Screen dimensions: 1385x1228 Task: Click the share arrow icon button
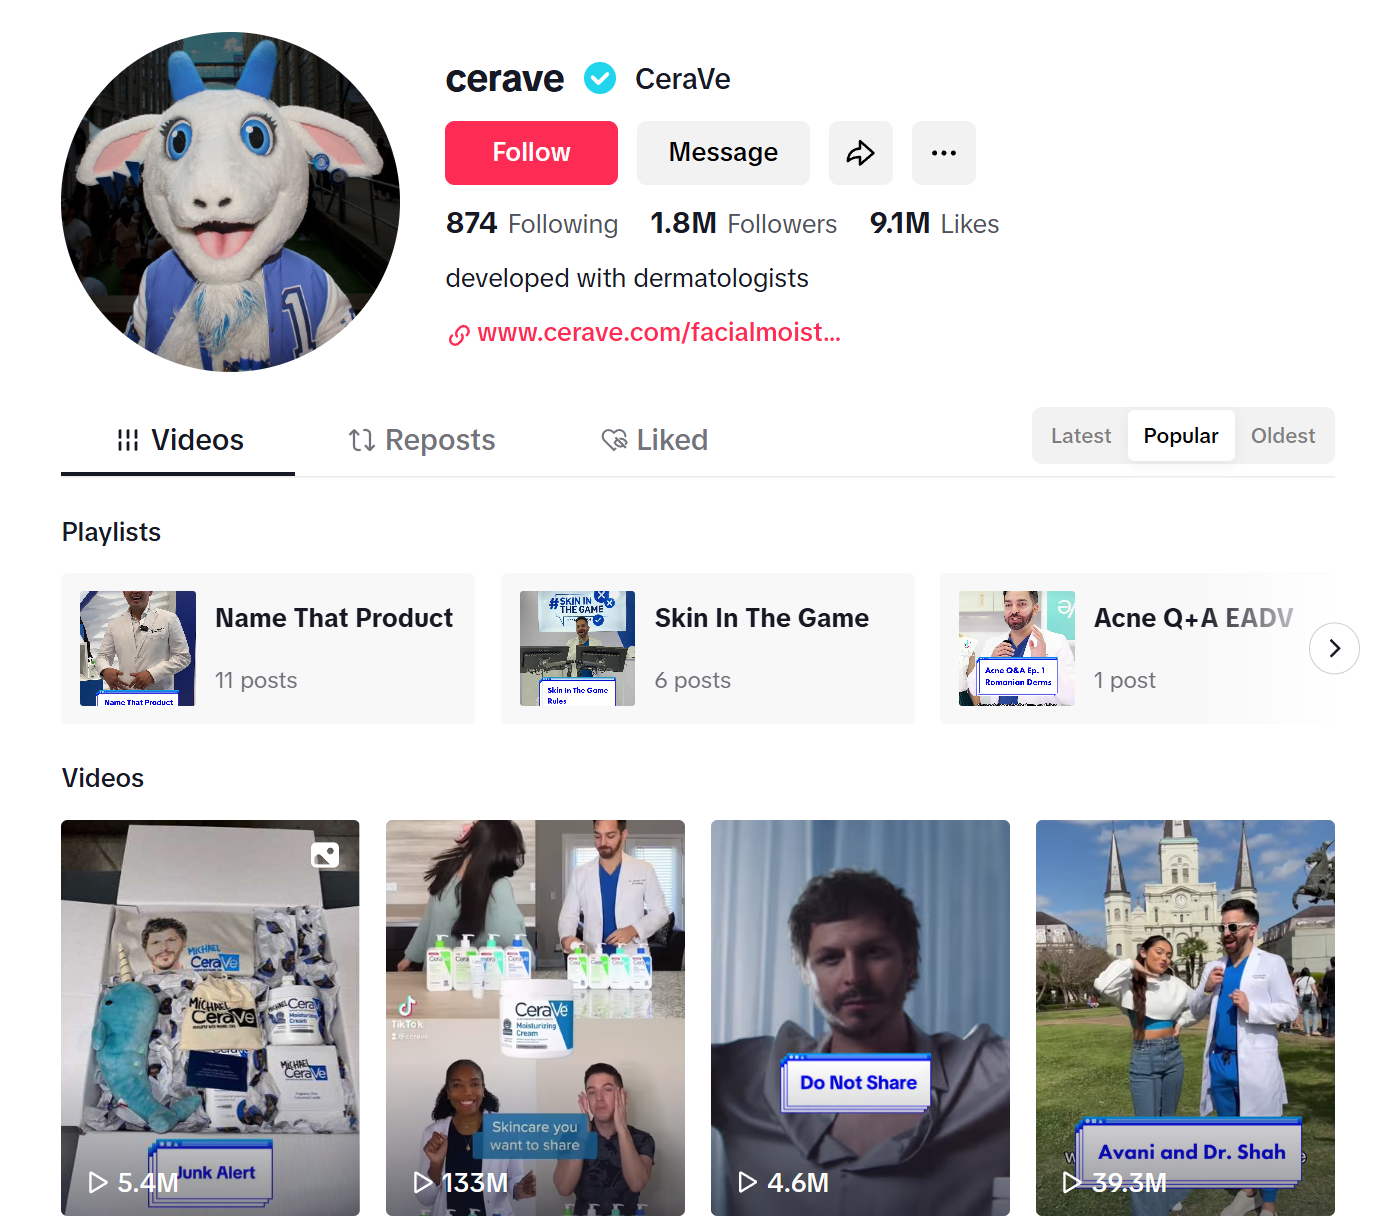860,153
